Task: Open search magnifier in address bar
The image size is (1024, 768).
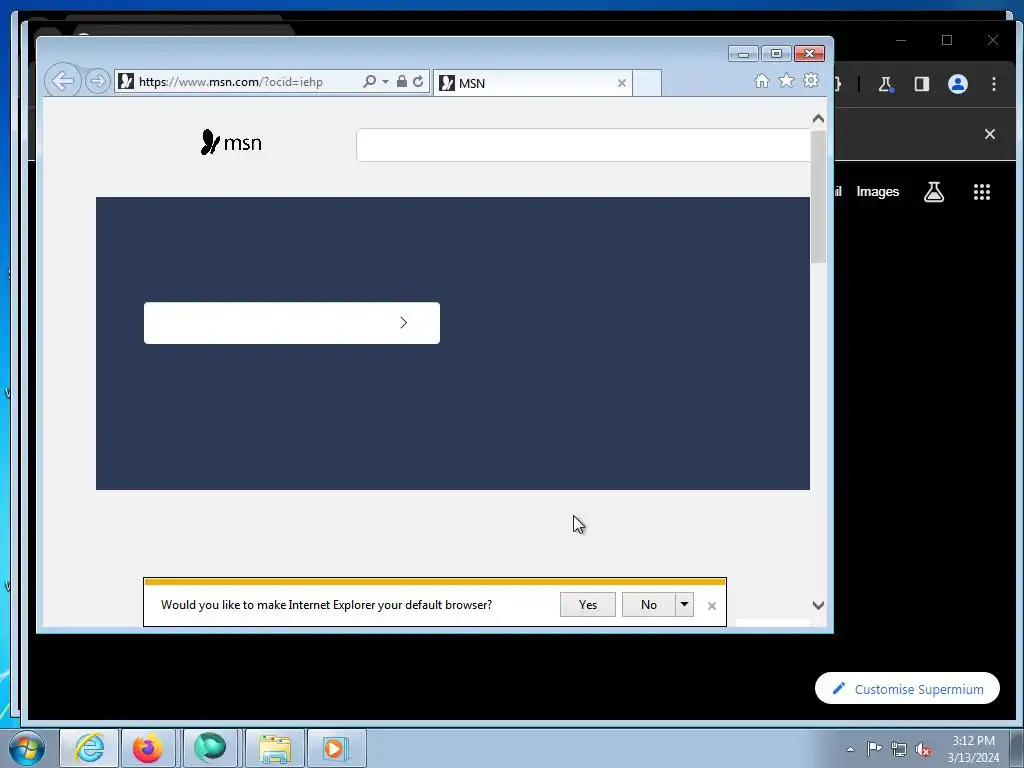Action: tap(370, 82)
